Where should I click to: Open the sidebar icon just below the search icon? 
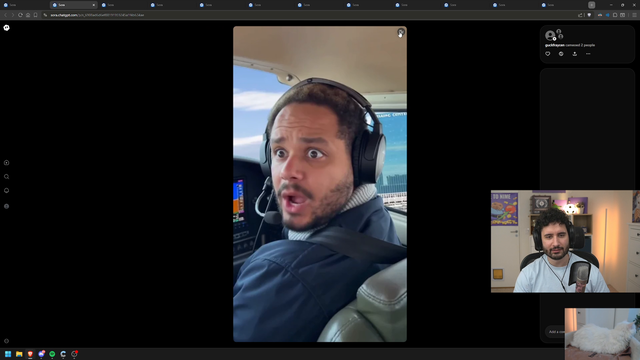pyautogui.click(x=7, y=191)
